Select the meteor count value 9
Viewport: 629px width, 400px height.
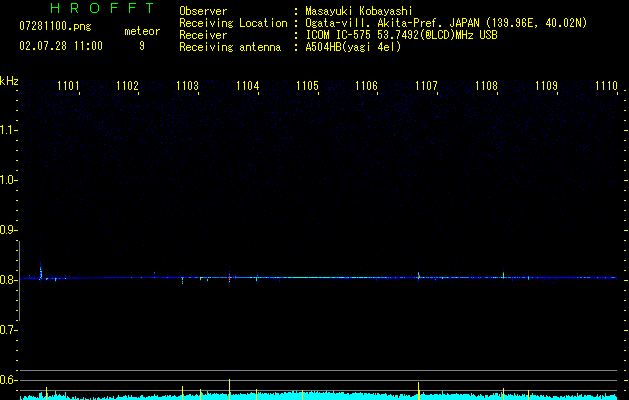coord(142,46)
